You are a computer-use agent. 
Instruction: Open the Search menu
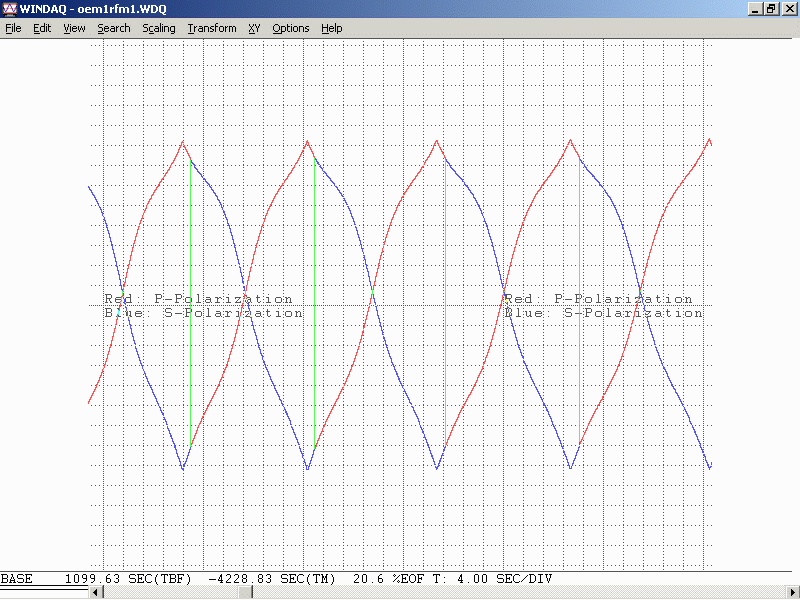114,28
